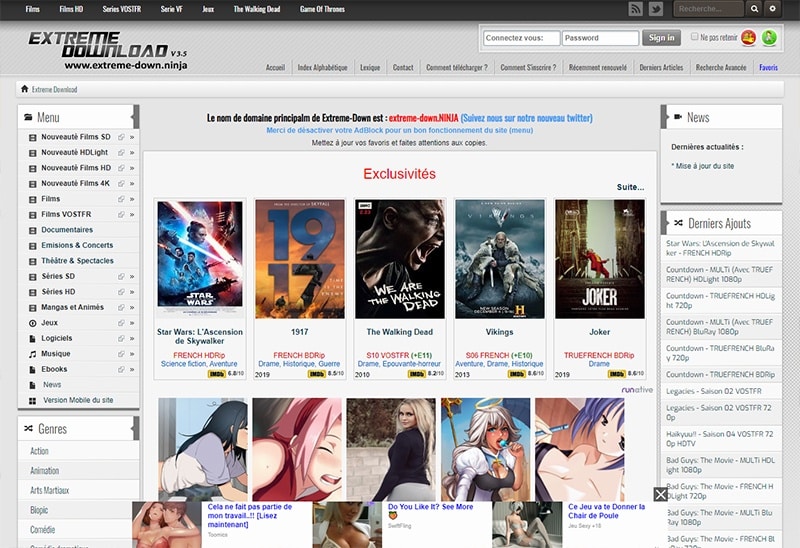This screenshot has width=800, height=548.
Task: Click the search magnifier button
Action: (x=754, y=9)
